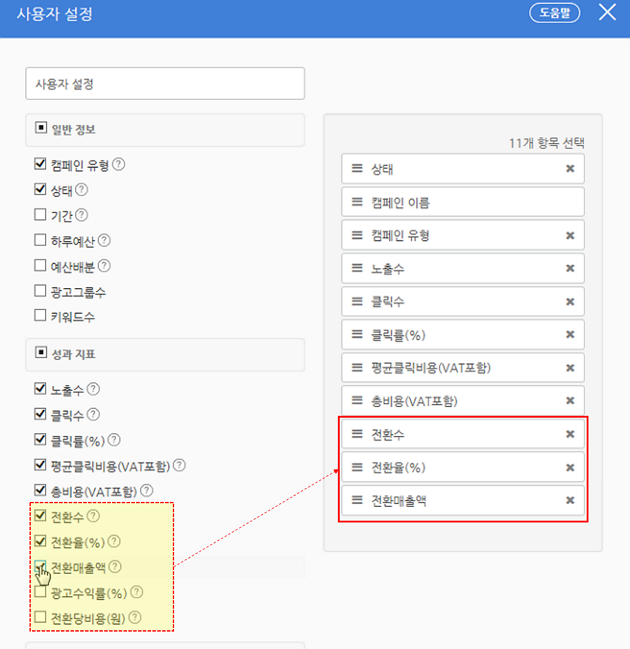Click drag handle icon of 노출수 item
This screenshot has height=649, width=630.
click(357, 269)
